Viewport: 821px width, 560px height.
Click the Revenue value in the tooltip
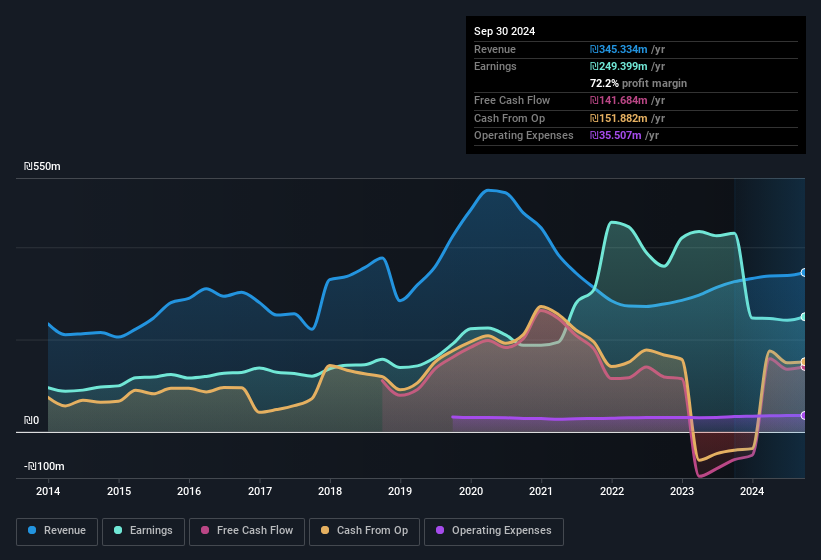[628, 49]
